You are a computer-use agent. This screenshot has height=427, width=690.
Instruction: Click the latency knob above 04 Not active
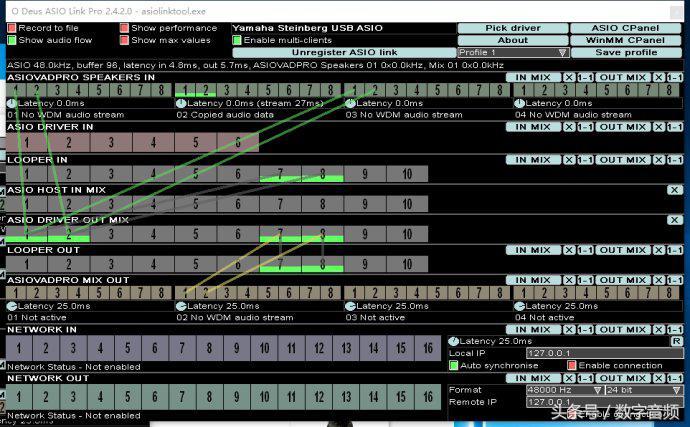[519, 306]
